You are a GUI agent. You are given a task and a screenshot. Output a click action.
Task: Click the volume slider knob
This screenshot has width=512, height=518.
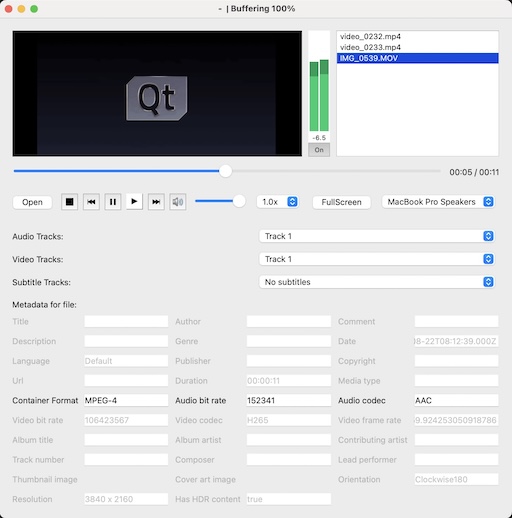coord(239,201)
